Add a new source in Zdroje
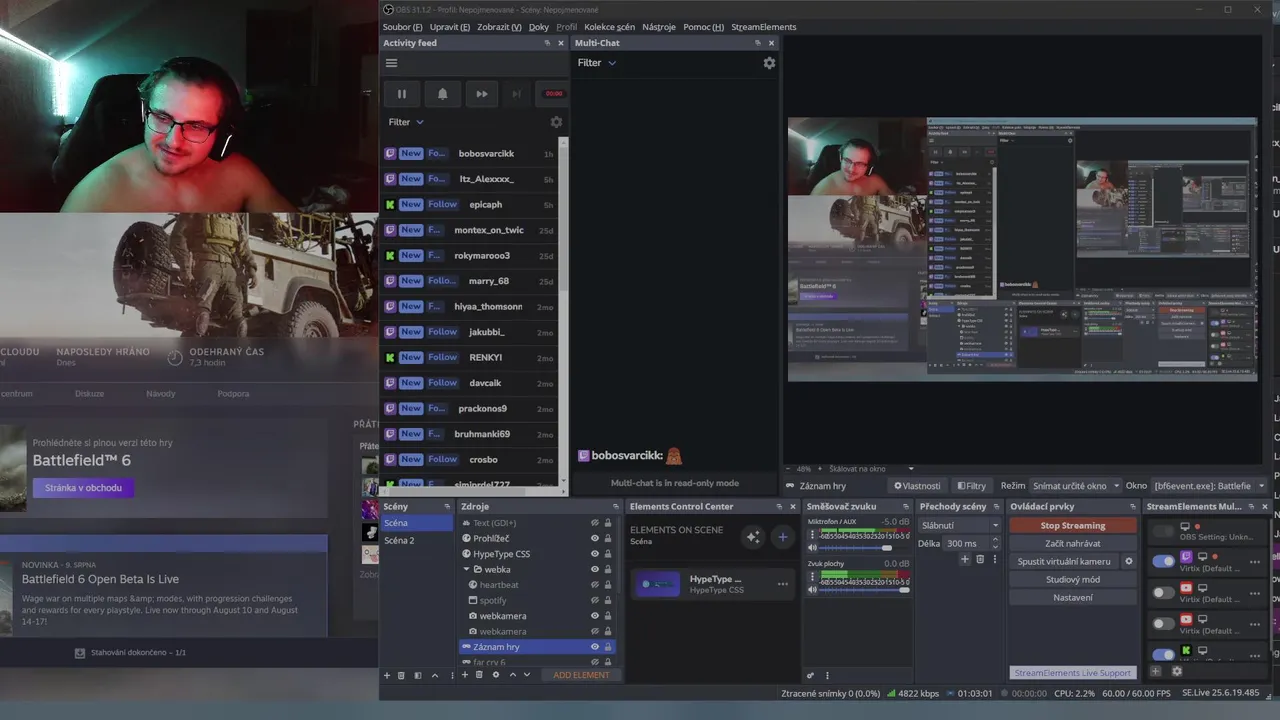 click(464, 675)
